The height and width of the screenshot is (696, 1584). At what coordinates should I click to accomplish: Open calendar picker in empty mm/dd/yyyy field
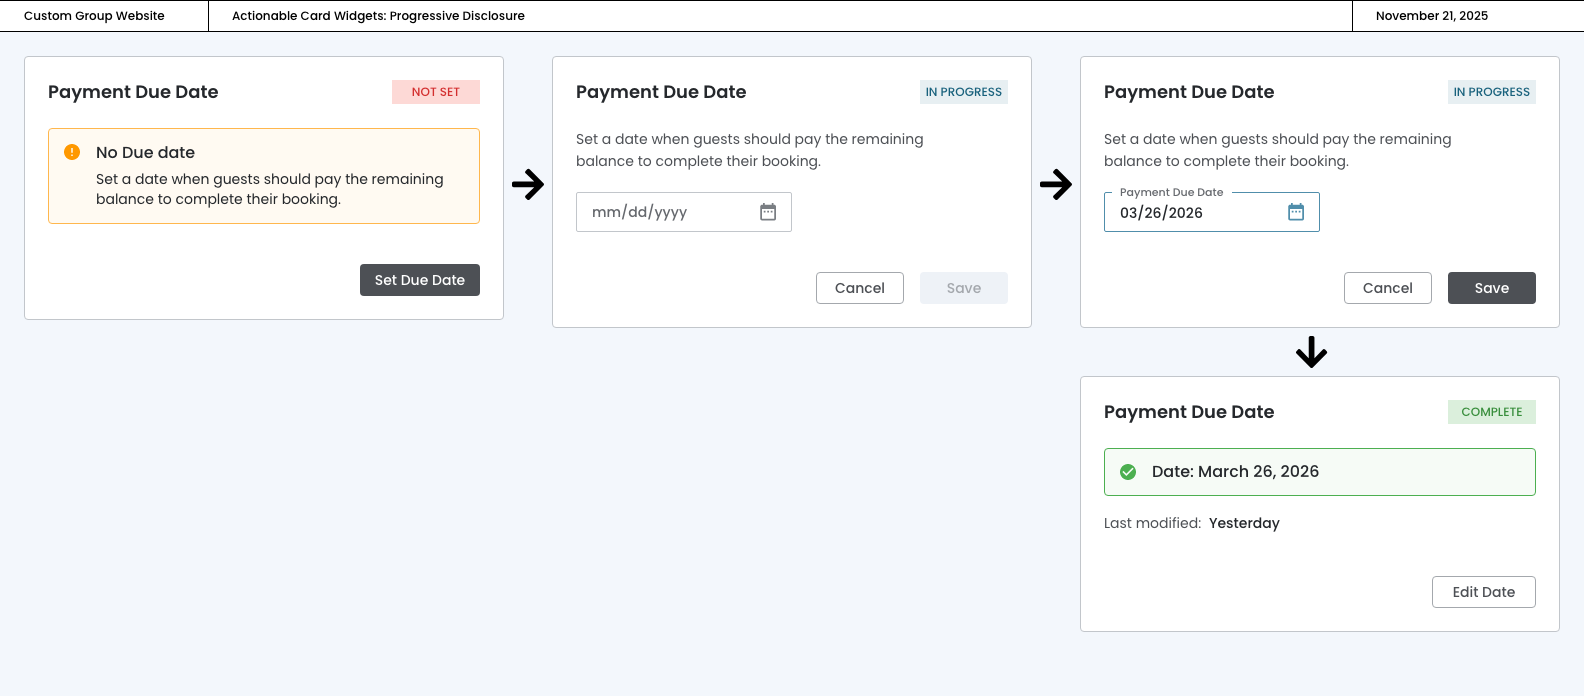pyautogui.click(x=768, y=212)
